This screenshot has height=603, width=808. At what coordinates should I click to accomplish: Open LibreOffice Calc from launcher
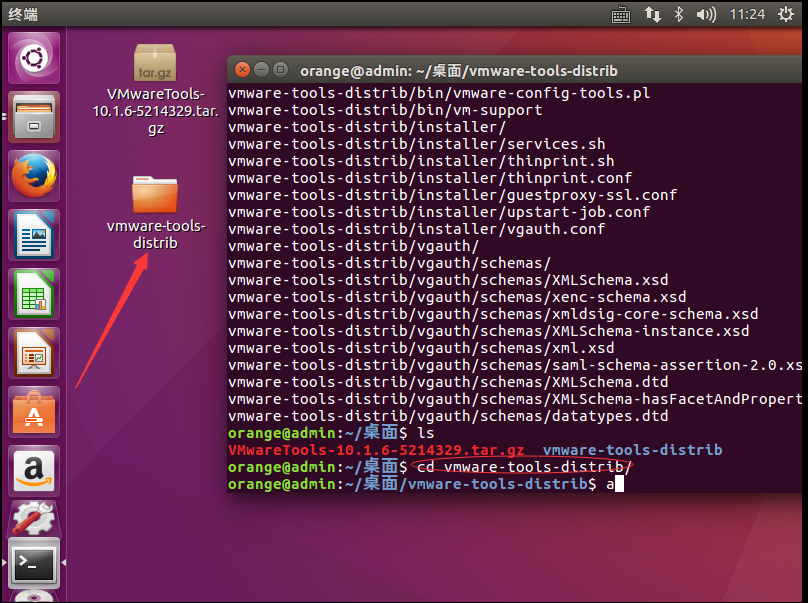pos(34,294)
